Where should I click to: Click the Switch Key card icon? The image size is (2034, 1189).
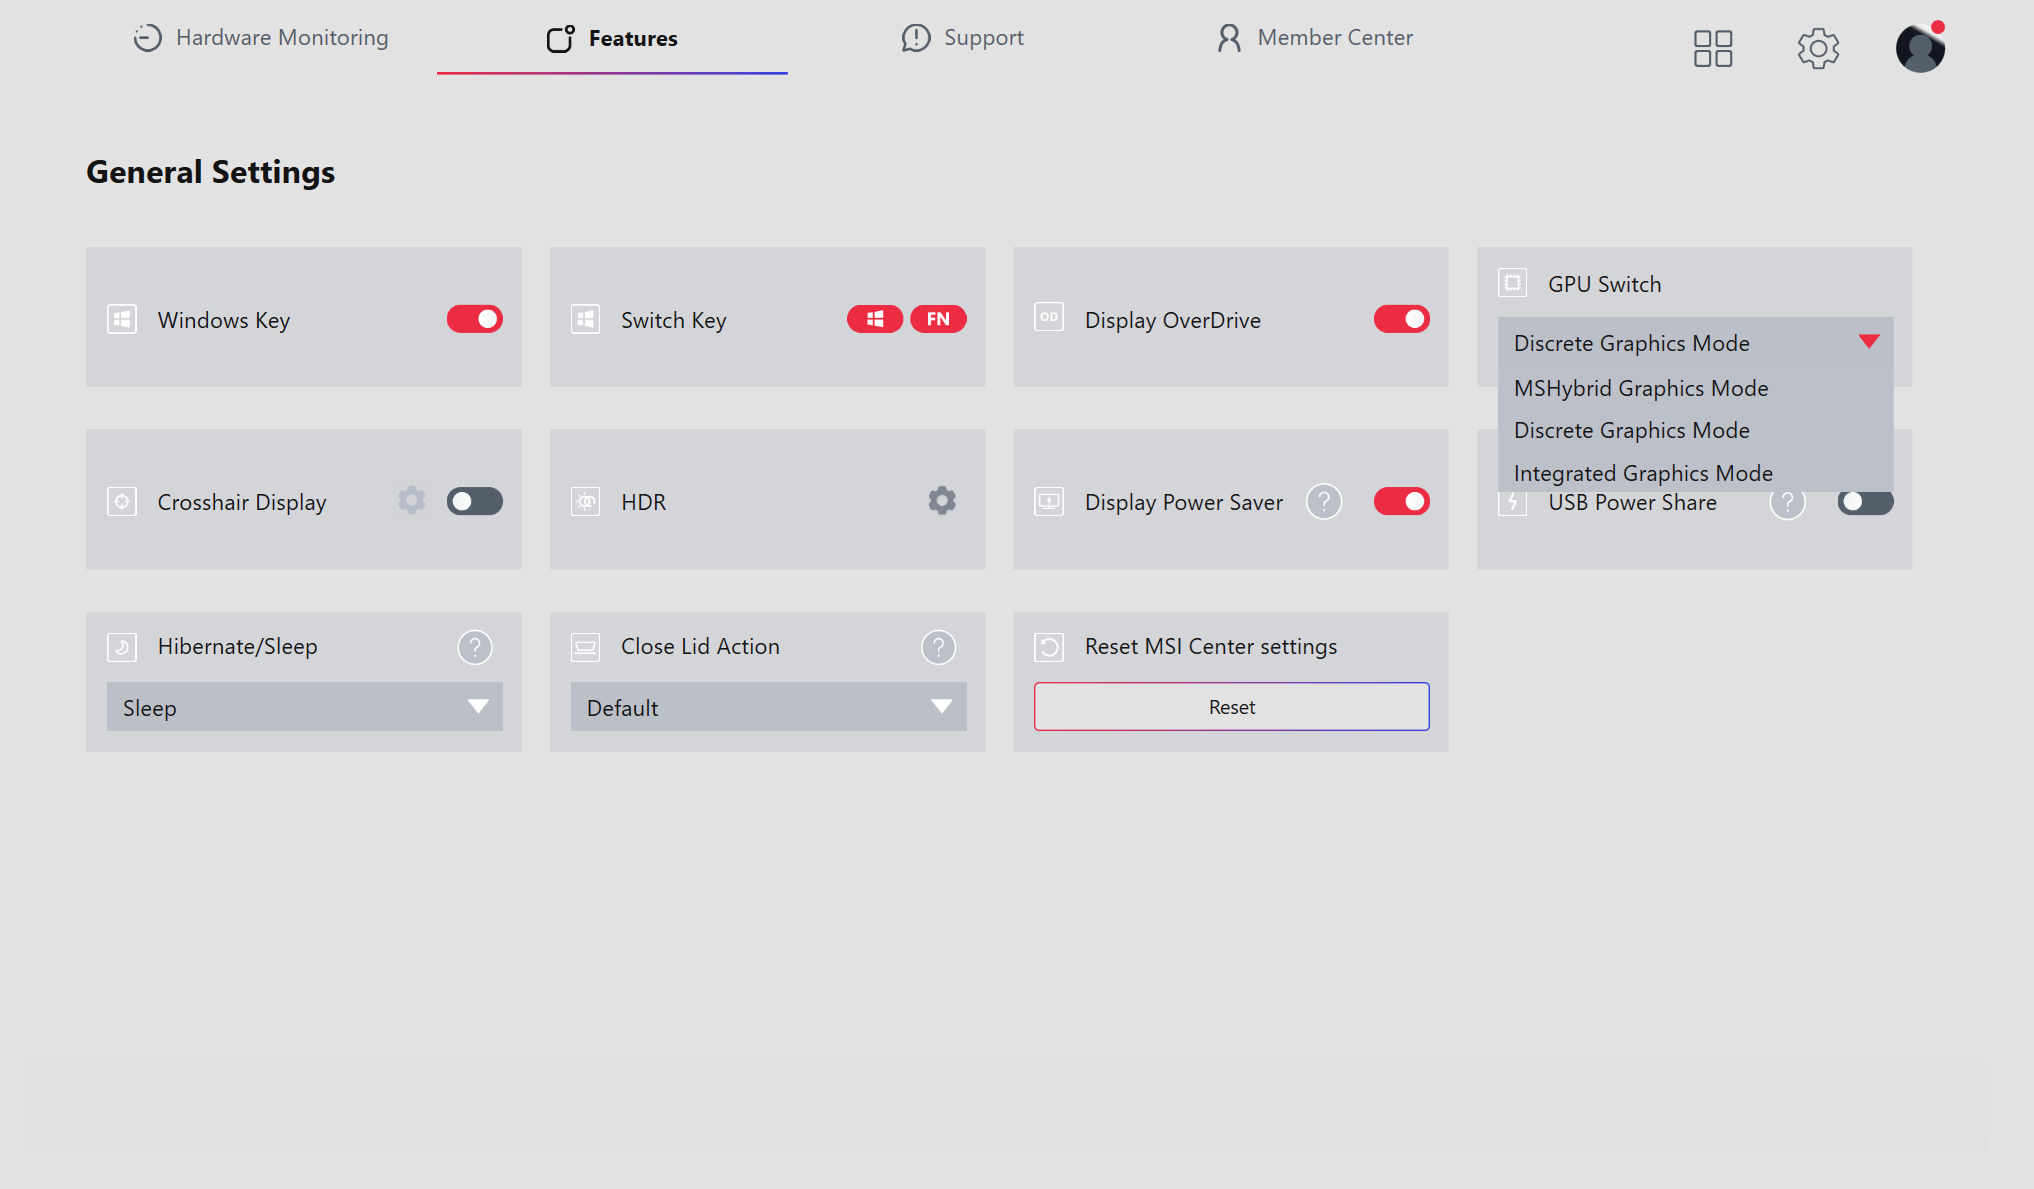coord(586,320)
